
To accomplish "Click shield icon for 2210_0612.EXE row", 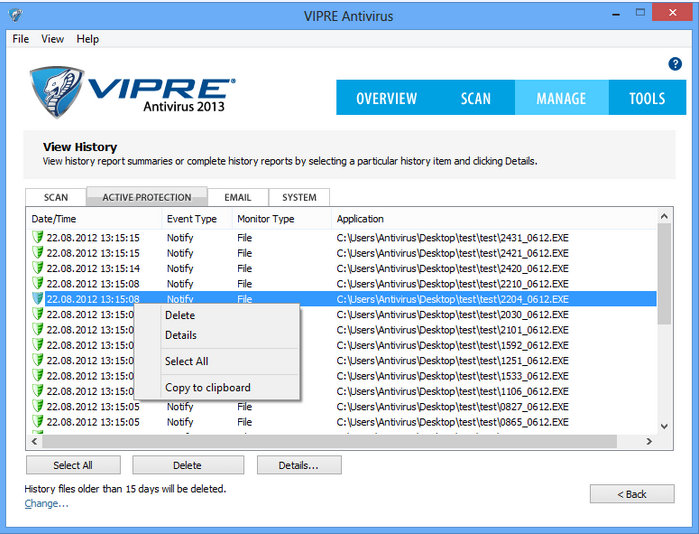I will click(38, 283).
